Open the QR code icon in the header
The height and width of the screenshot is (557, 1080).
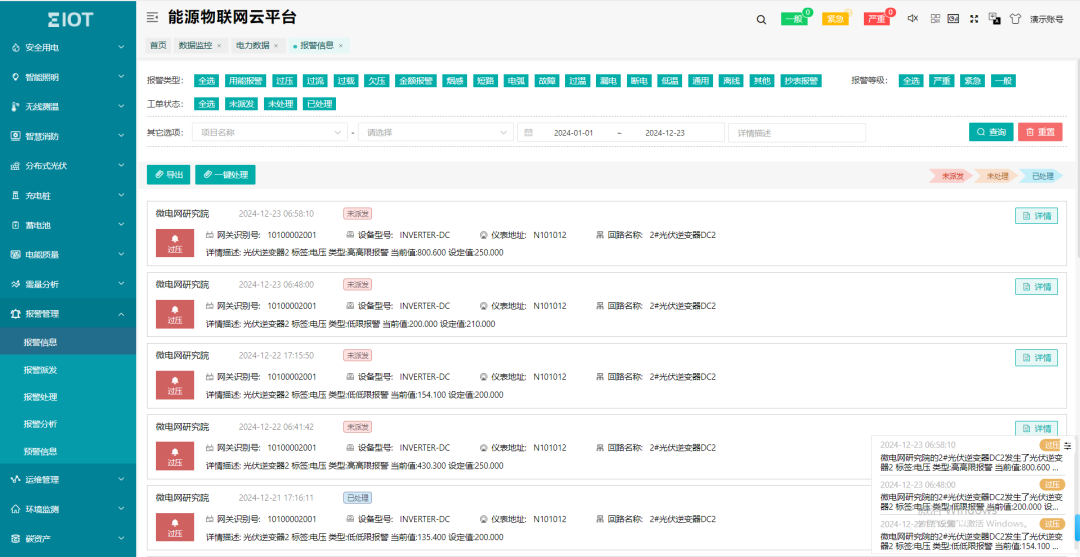935,19
